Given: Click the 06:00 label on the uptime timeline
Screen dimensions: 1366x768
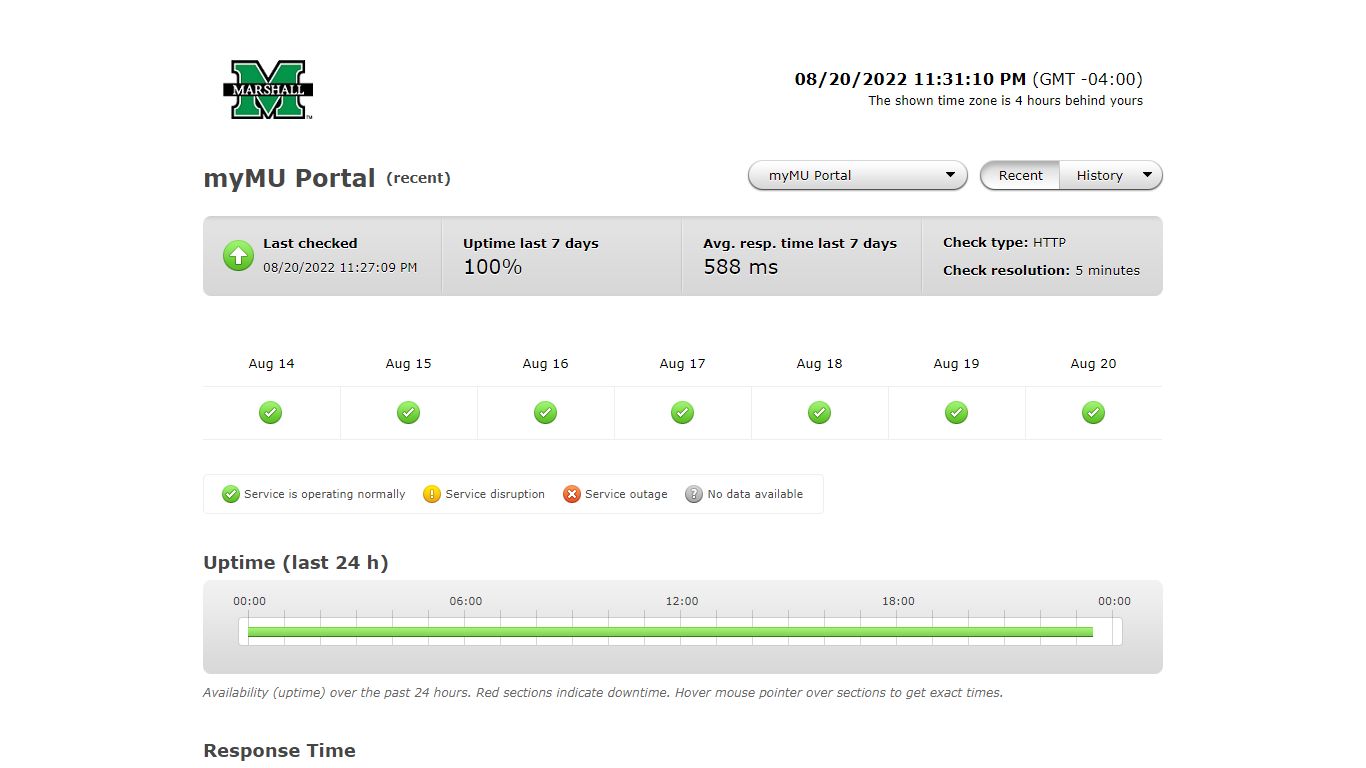Looking at the screenshot, I should click(x=466, y=601).
